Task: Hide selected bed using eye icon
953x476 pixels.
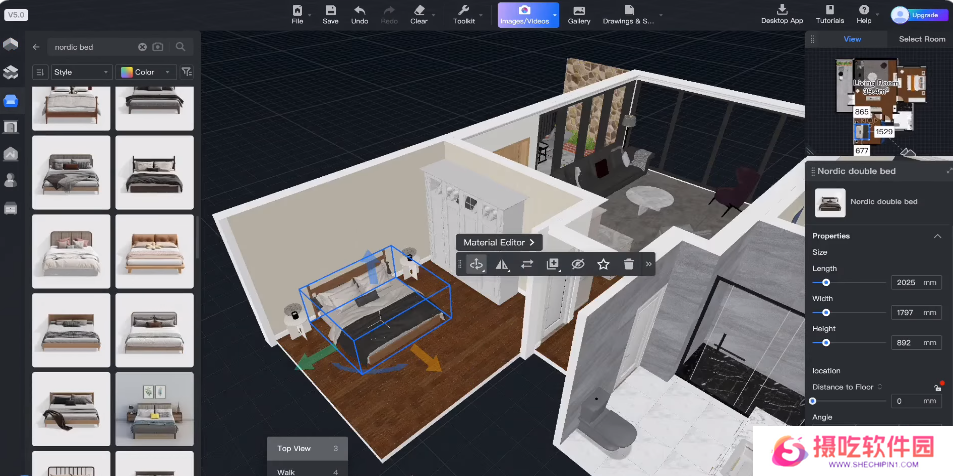Action: (578, 264)
